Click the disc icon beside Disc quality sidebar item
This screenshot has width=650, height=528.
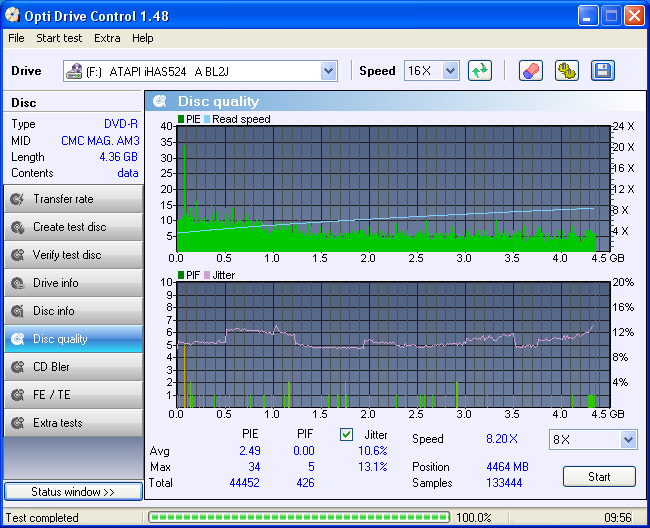17,339
